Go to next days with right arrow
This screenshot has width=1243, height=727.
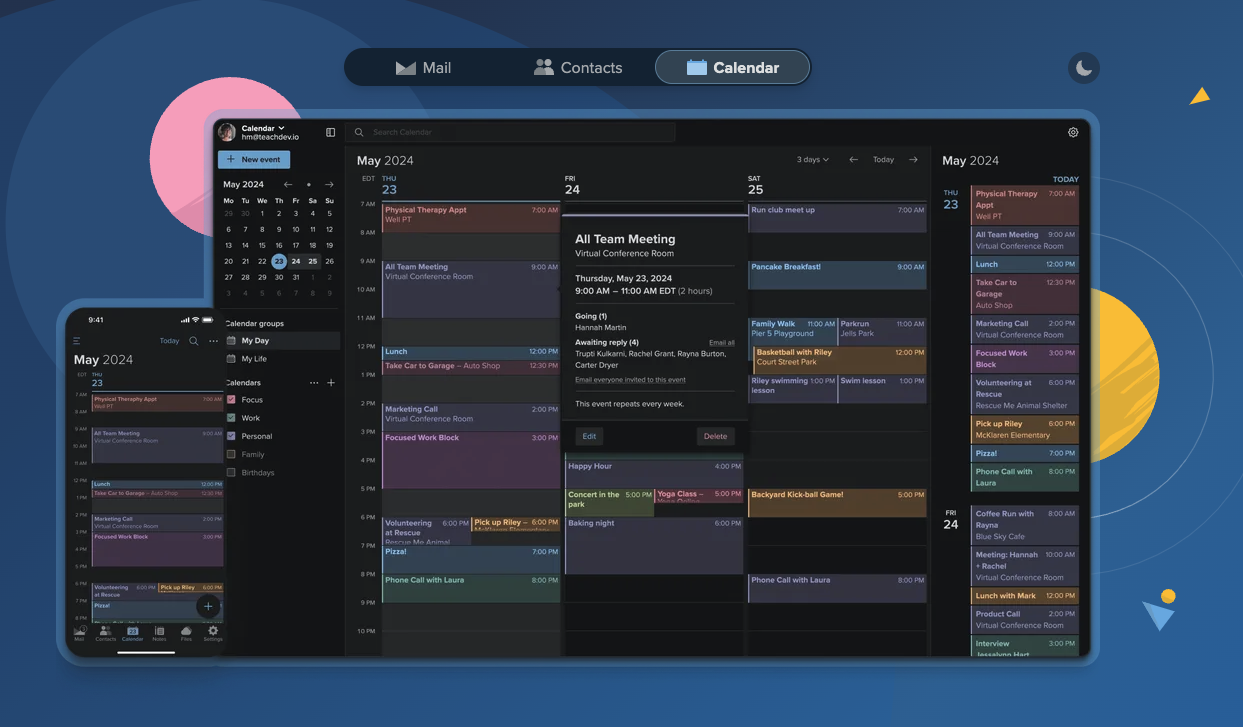point(913,160)
